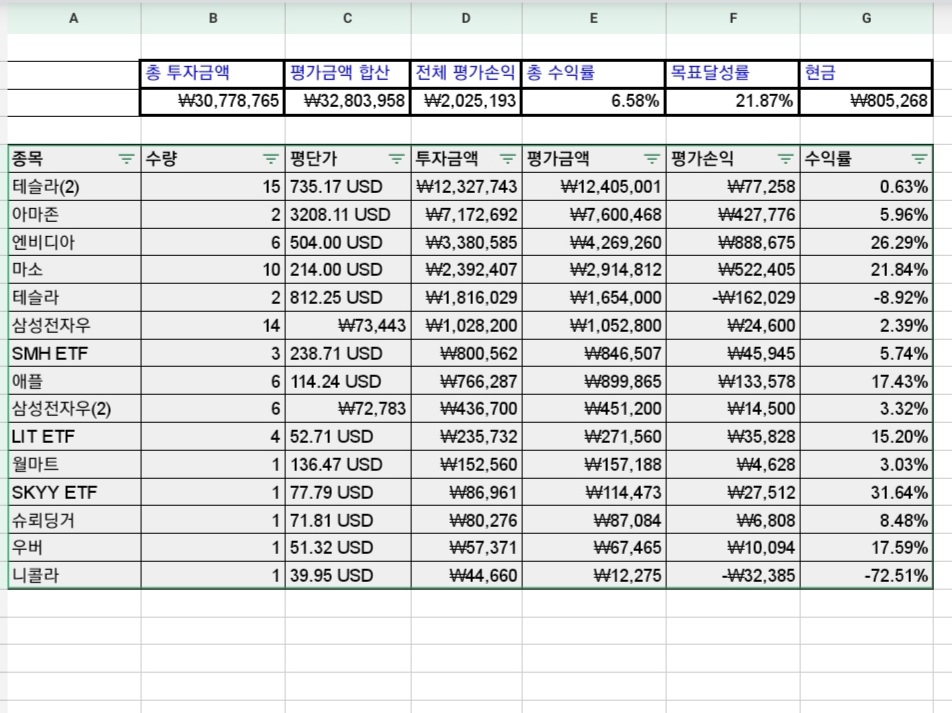Image resolution: width=952 pixels, height=713 pixels.
Task: Click the 총 수익률 label cell
Action: click(x=594, y=74)
